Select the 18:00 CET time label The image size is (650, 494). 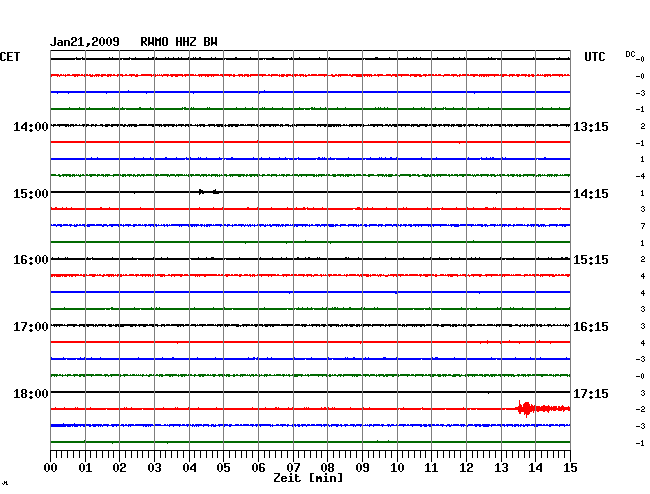pos(31,393)
